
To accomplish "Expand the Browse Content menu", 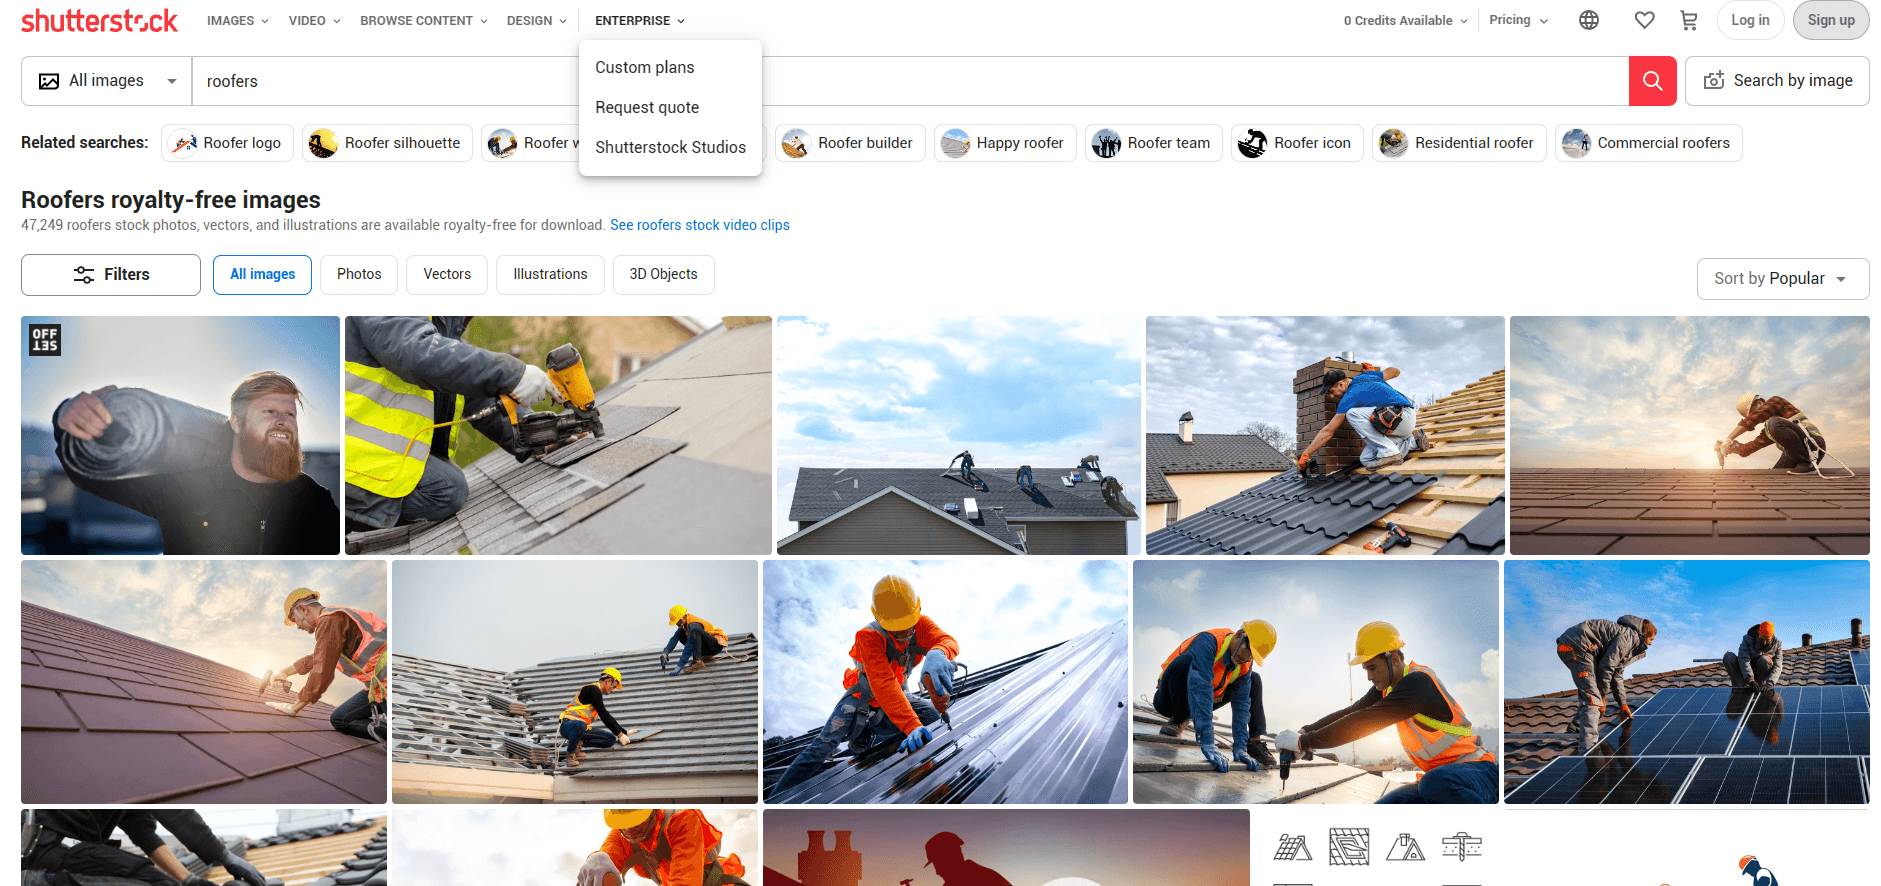I will pos(424,20).
